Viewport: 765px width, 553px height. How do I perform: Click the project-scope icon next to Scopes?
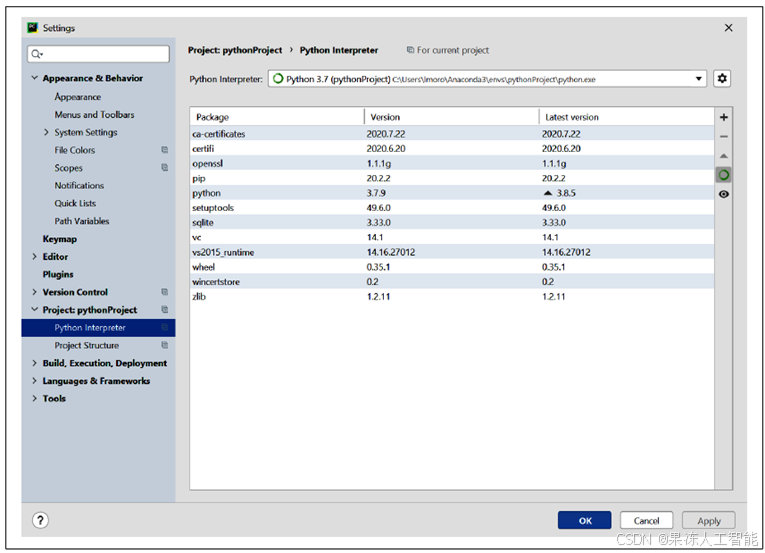[165, 167]
